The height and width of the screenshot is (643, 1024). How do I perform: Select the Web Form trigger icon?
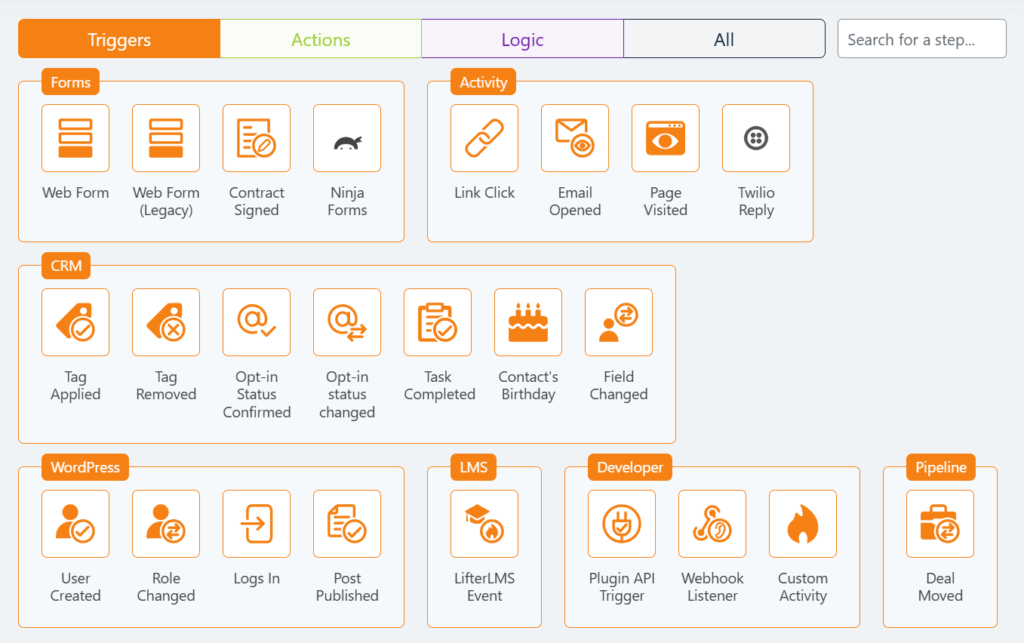tap(75, 138)
